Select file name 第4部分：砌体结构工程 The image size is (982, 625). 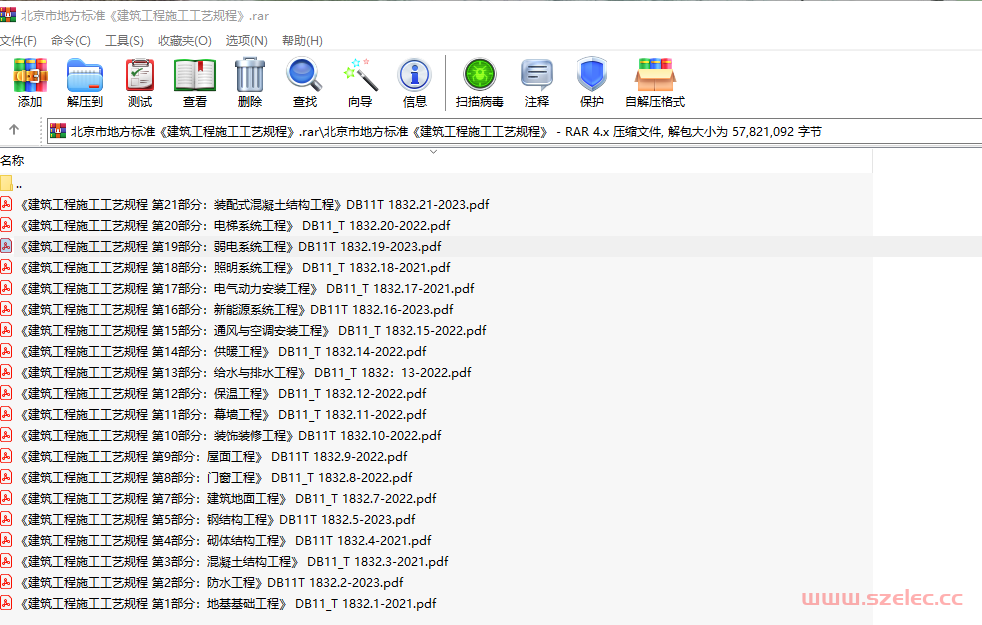(x=226, y=540)
